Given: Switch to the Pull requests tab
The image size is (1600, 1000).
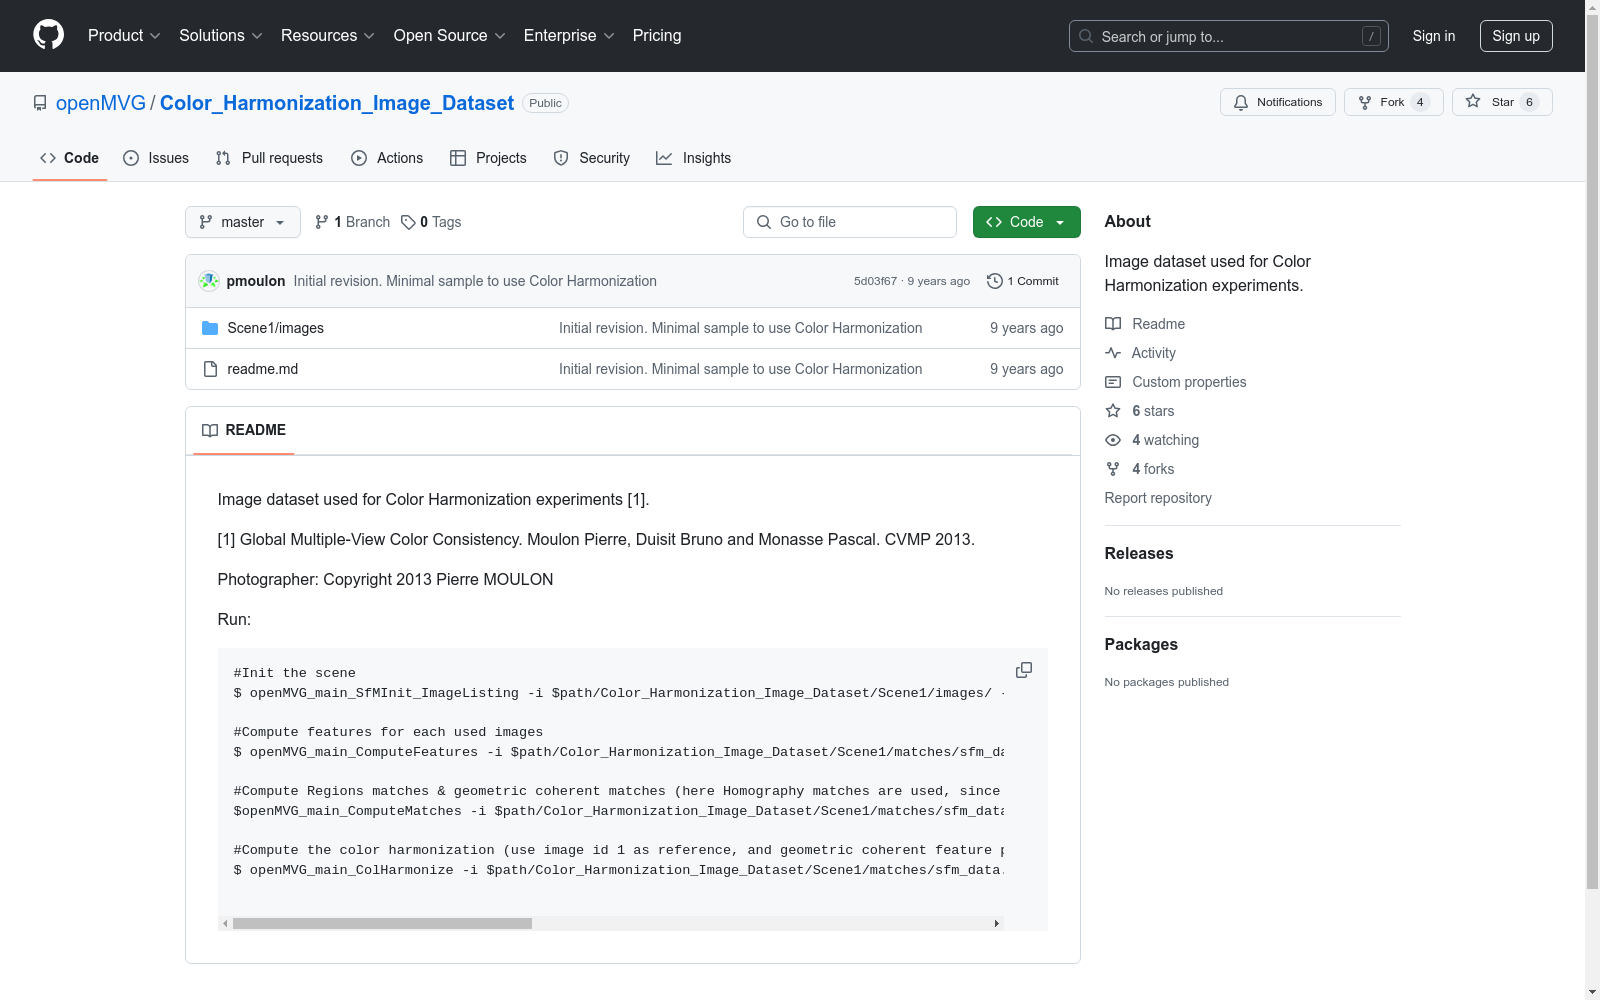Looking at the screenshot, I should [269, 158].
